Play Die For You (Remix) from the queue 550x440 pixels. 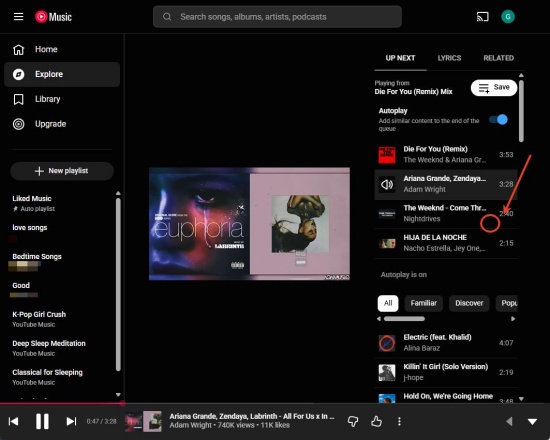point(446,155)
